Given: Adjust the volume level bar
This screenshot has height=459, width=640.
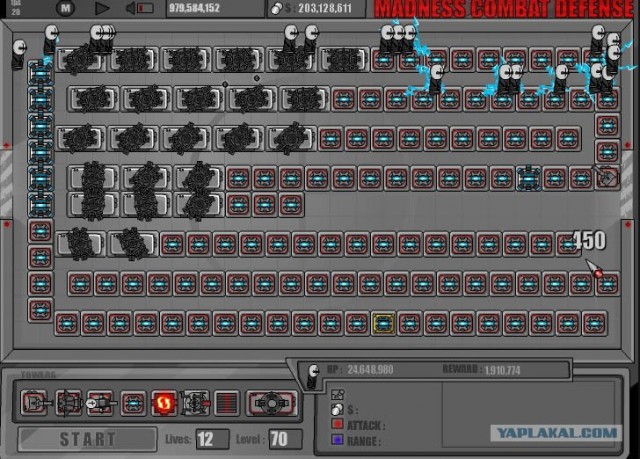Looking at the screenshot, I should (x=146, y=8).
